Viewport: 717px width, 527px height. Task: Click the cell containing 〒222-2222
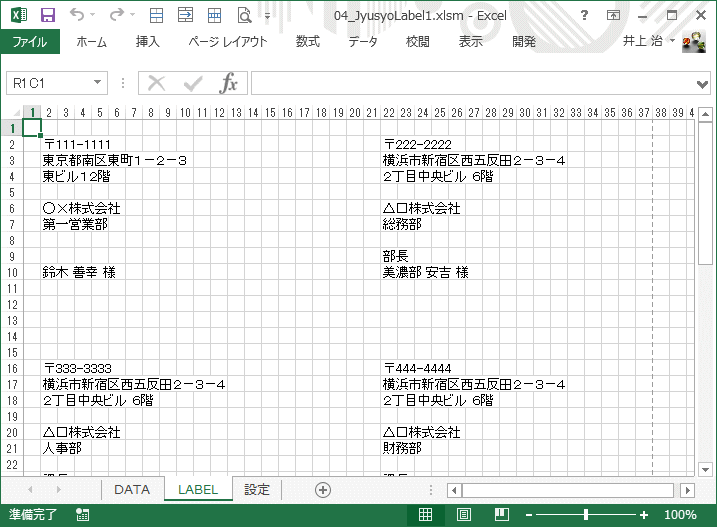417,145
